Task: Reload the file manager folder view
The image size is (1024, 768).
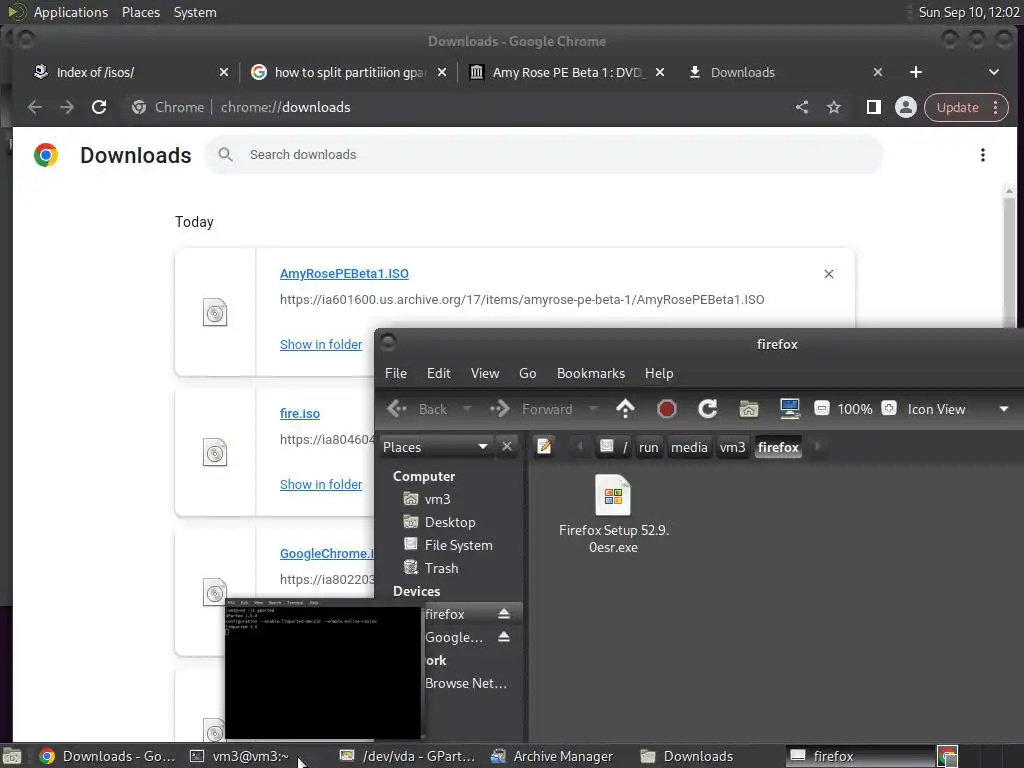Action: 707,409
